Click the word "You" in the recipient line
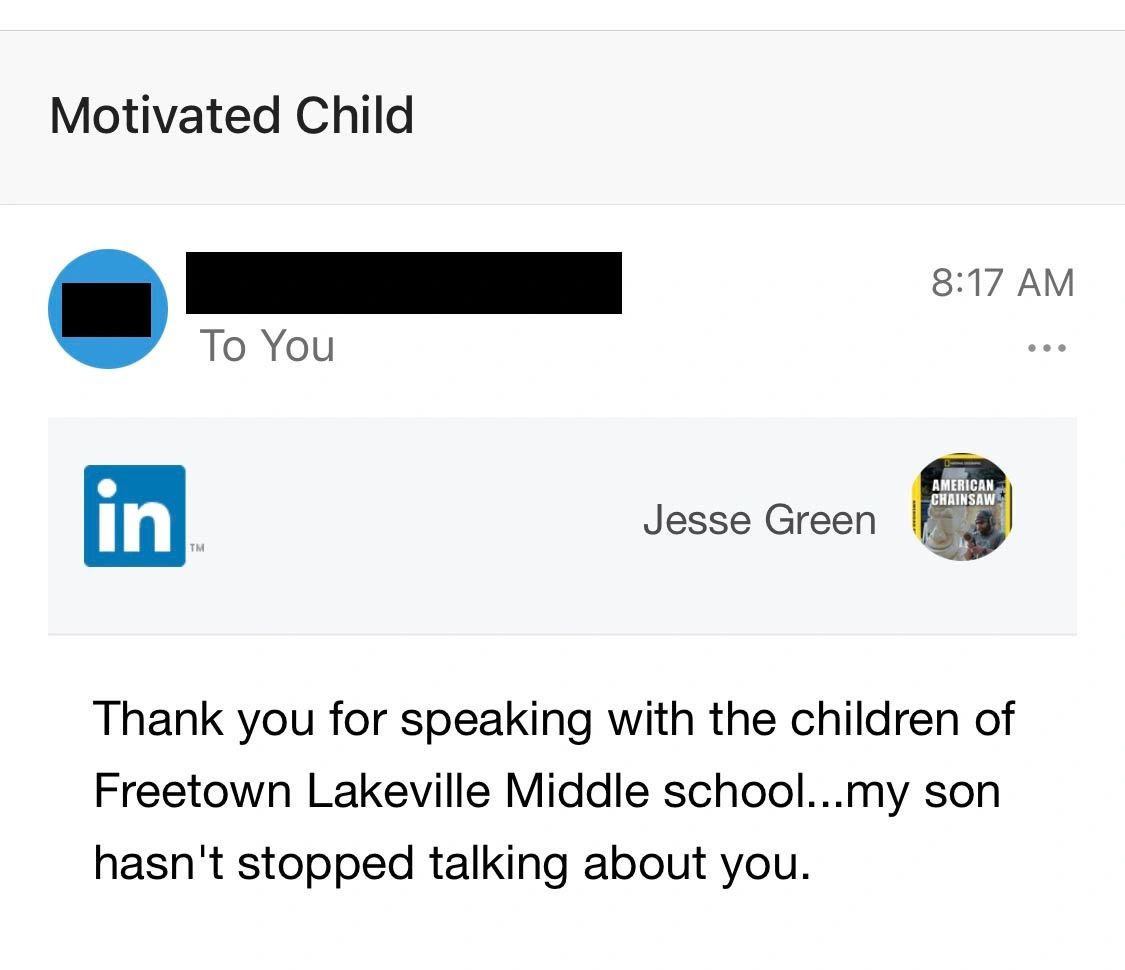The image size is (1125, 970). [x=298, y=346]
